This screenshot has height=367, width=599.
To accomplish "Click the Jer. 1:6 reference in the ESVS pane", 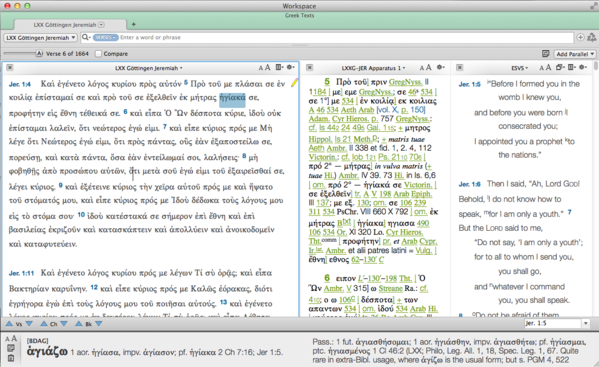I will click(469, 184).
